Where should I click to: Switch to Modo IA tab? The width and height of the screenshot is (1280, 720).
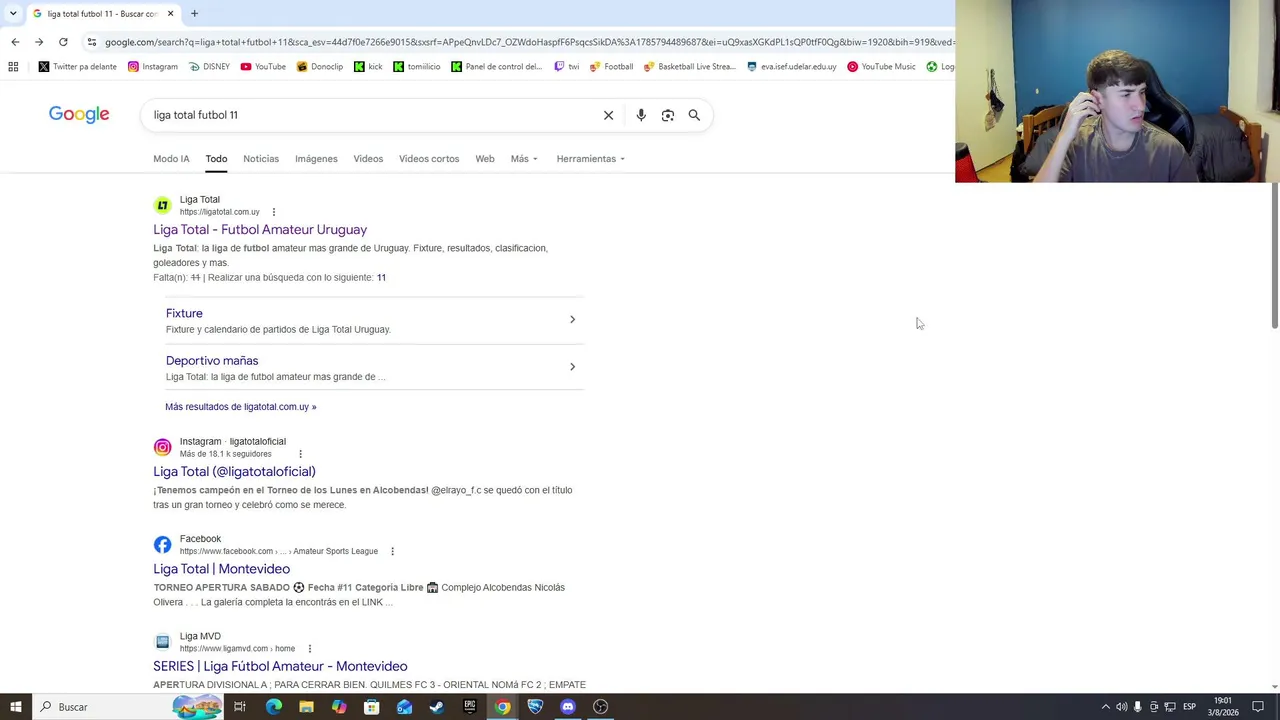[x=171, y=159]
